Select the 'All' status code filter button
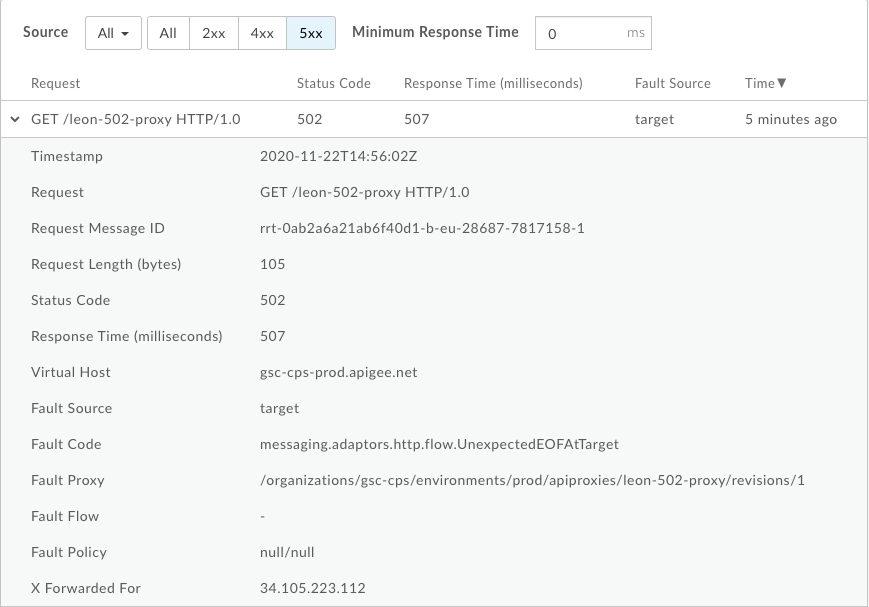Viewport: 869px width, 607px height. click(x=168, y=33)
